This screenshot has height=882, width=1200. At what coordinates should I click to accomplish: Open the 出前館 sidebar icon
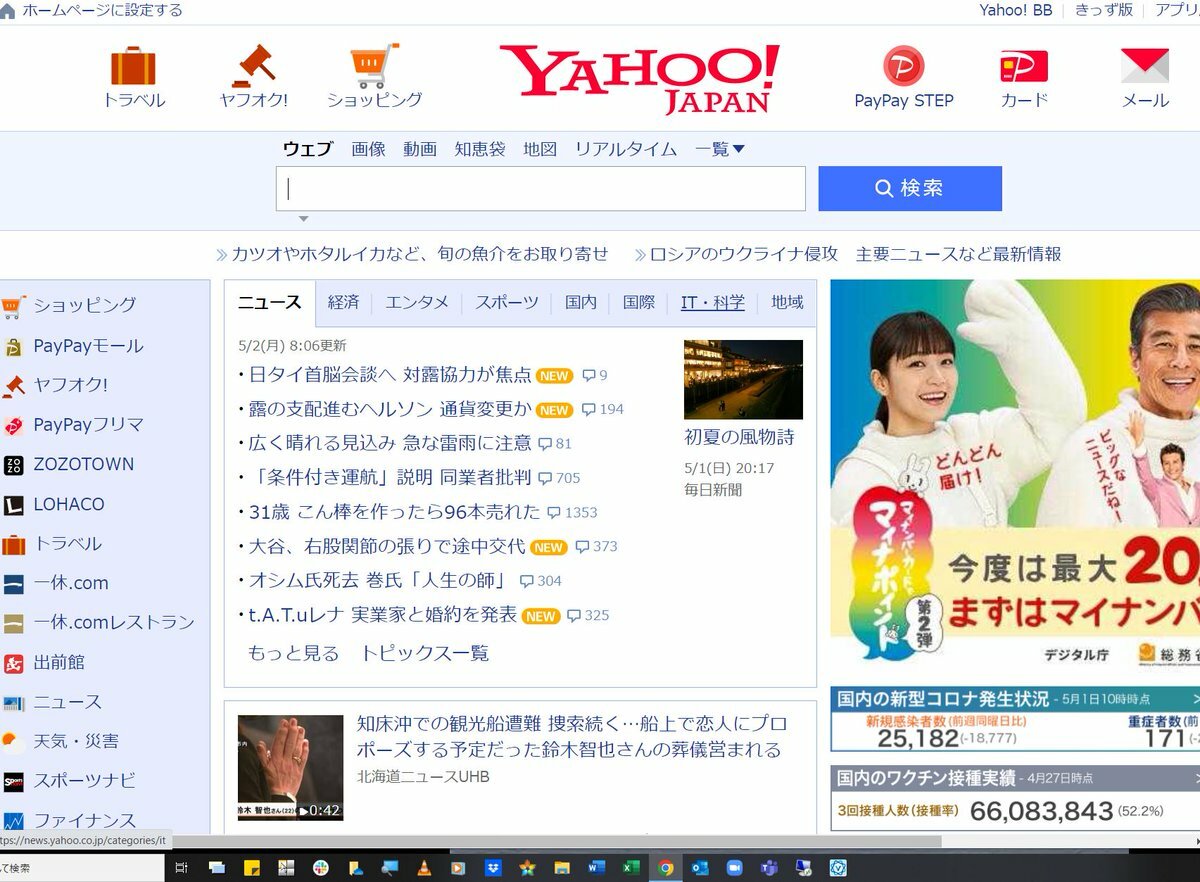[x=13, y=663]
